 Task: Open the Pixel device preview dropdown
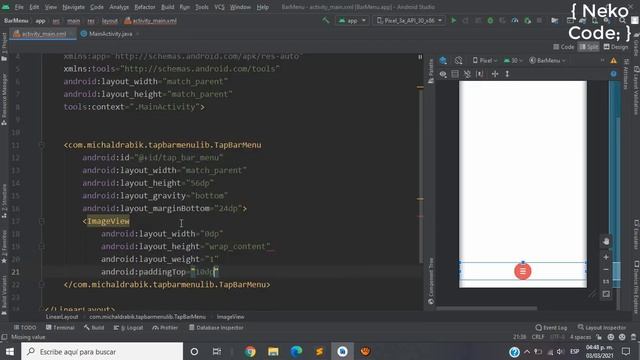tap(485, 60)
